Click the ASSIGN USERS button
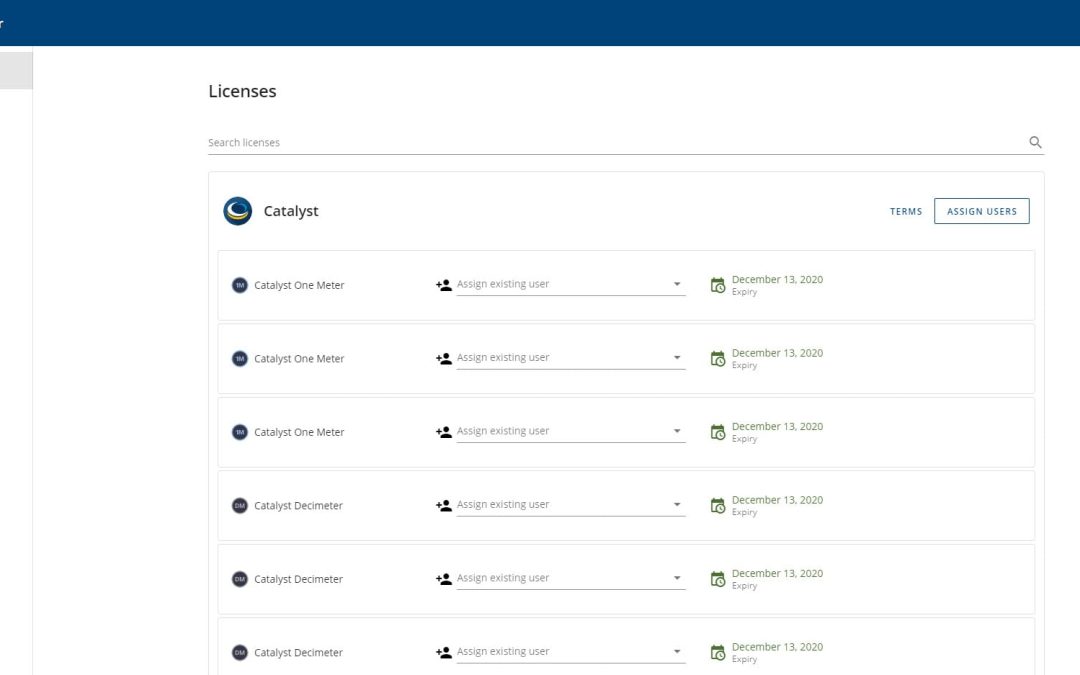This screenshot has width=1080, height=675. point(982,211)
